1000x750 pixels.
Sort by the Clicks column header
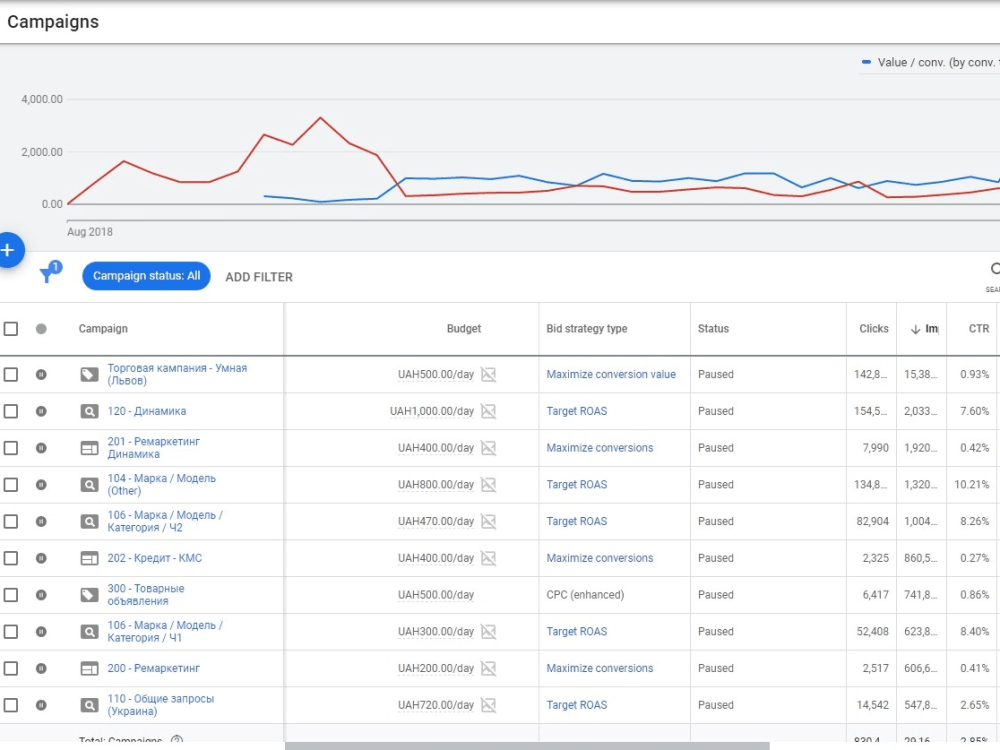(874, 328)
